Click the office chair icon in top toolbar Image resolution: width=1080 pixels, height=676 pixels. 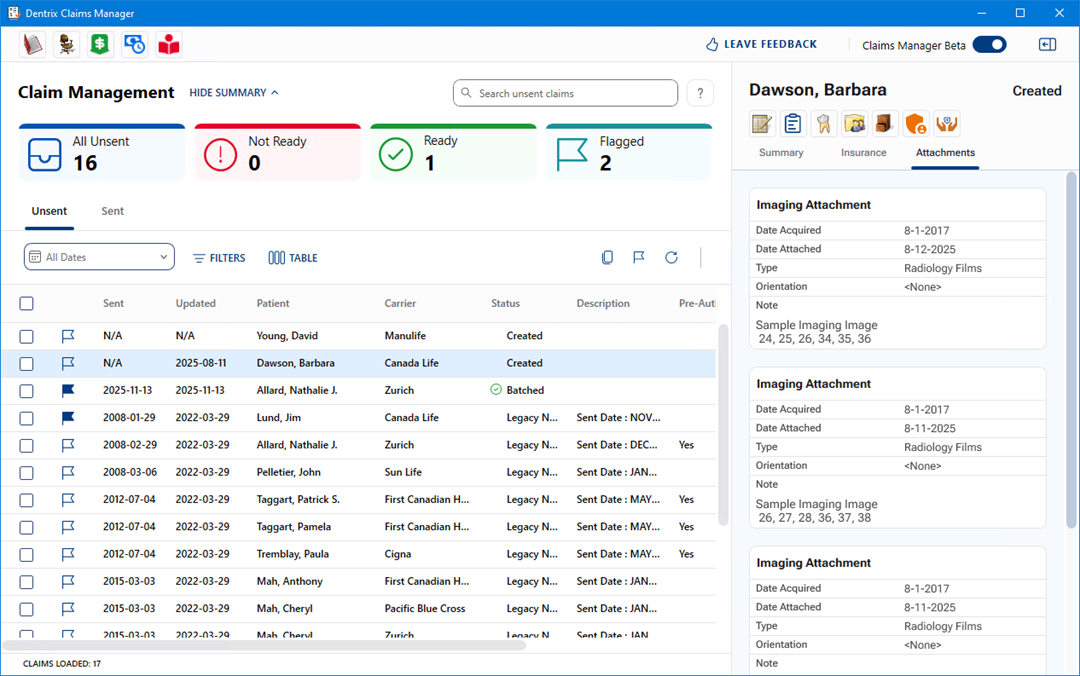tap(66, 44)
